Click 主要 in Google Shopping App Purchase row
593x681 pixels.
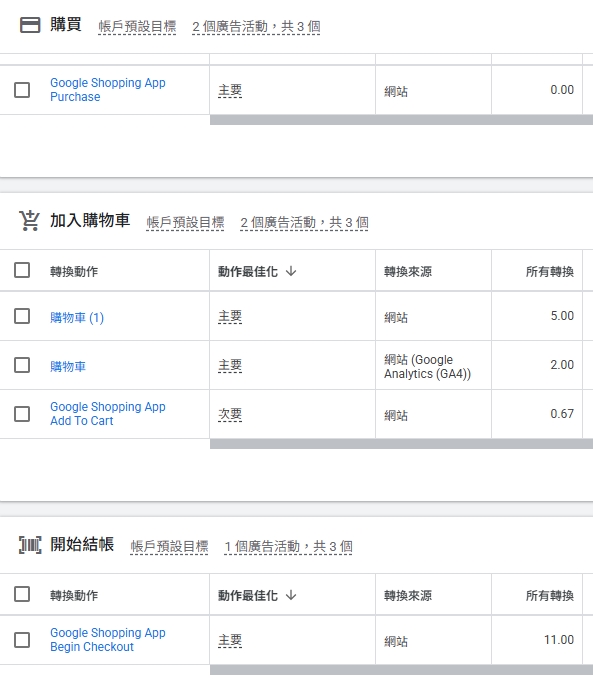[x=230, y=90]
